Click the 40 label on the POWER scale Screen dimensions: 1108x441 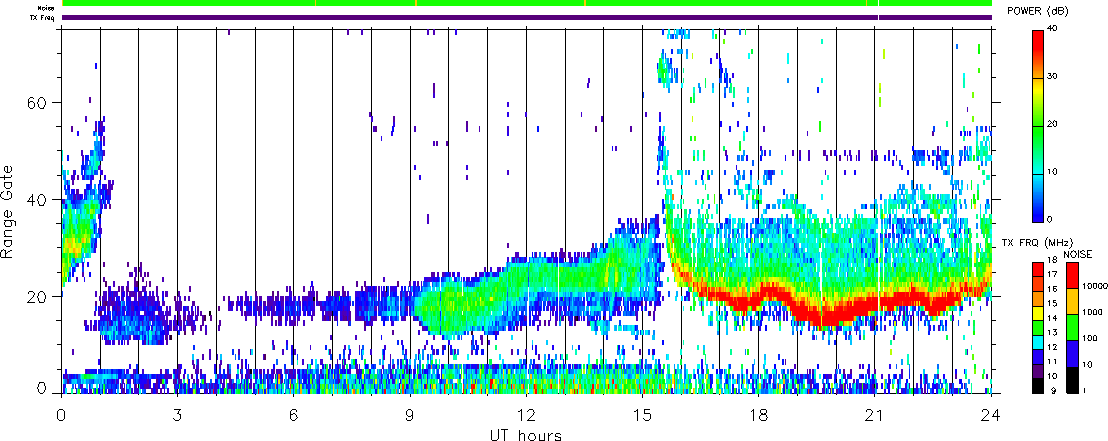coord(1054,30)
